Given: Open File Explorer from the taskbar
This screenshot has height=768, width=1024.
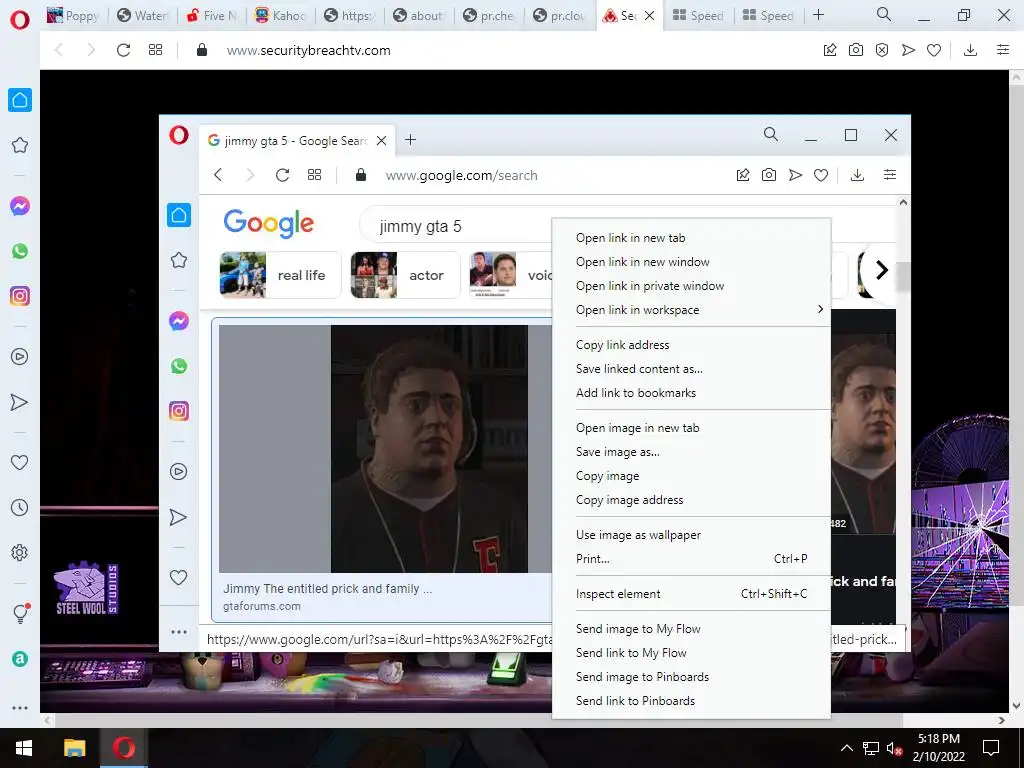Looking at the screenshot, I should tap(74, 748).
